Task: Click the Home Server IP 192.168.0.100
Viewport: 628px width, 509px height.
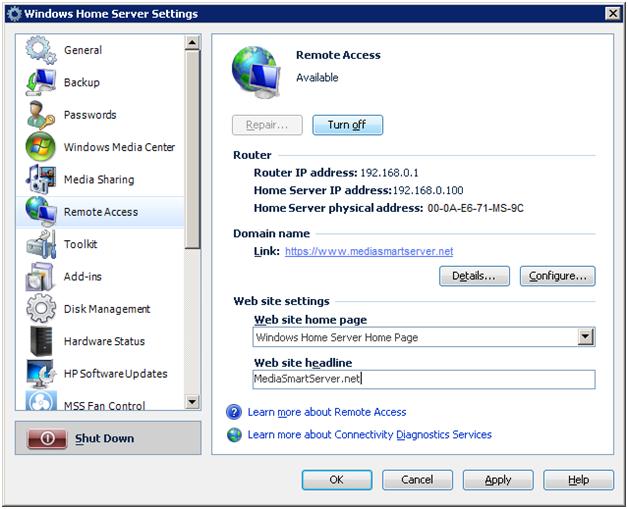Action: click(428, 190)
